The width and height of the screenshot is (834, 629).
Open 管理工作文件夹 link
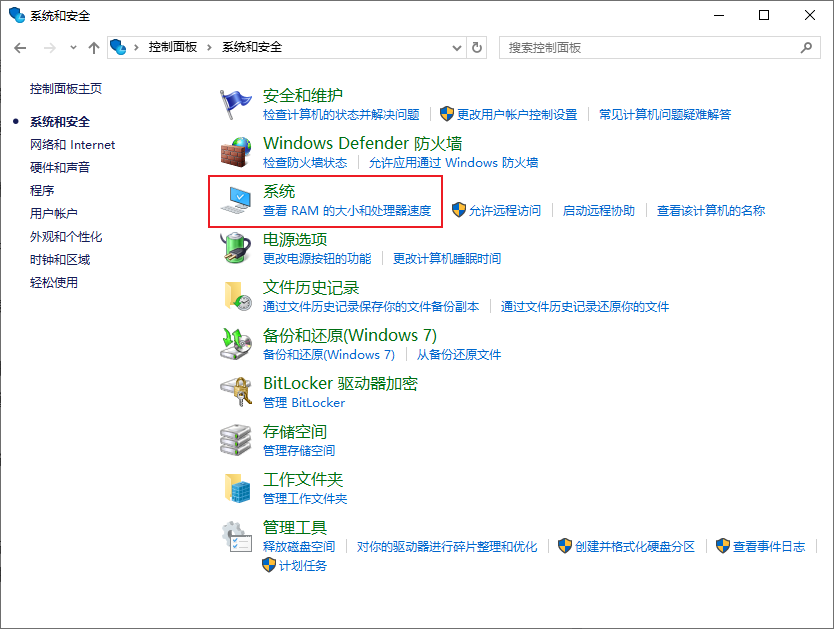305,499
